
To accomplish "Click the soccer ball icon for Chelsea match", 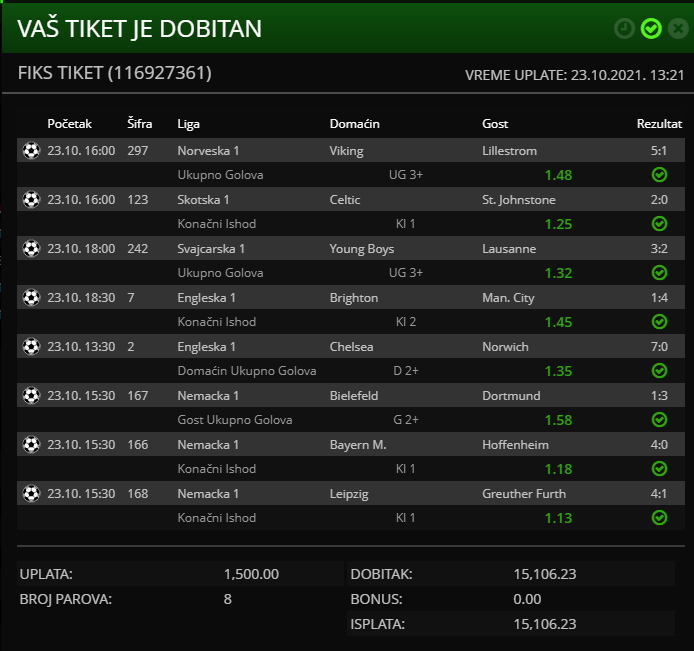I will pos(31,347).
